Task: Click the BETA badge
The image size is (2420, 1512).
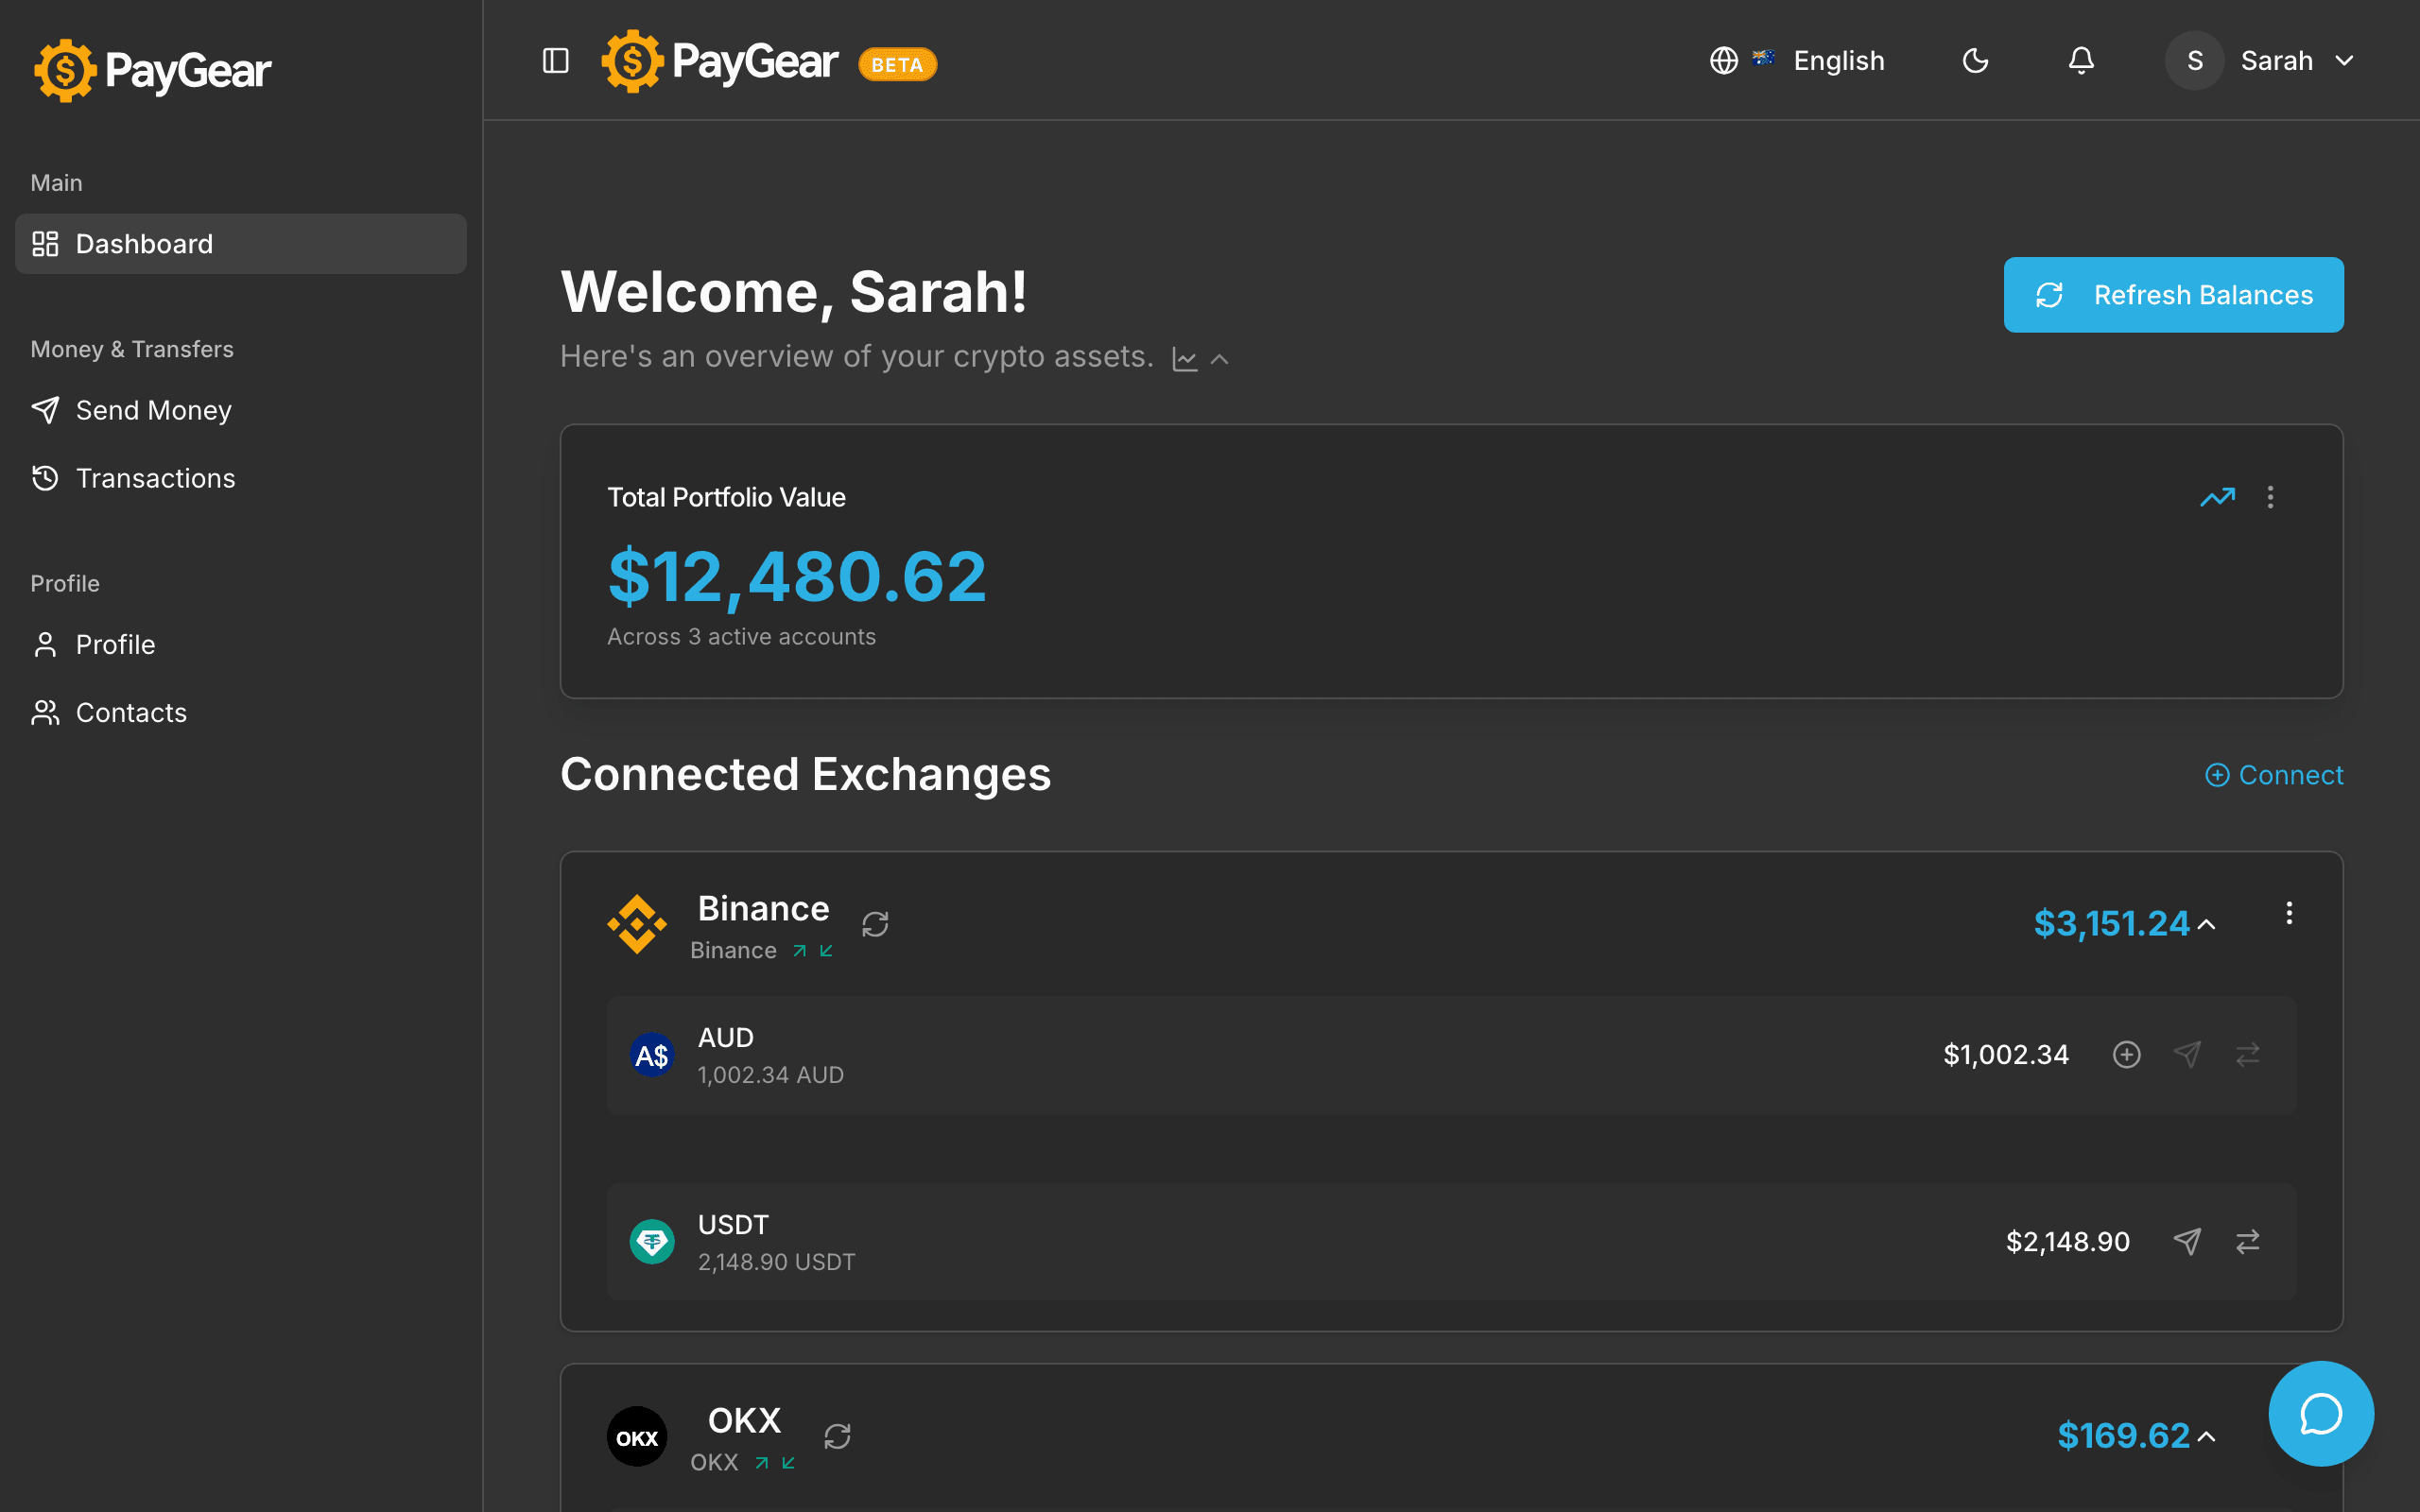Action: (897, 65)
